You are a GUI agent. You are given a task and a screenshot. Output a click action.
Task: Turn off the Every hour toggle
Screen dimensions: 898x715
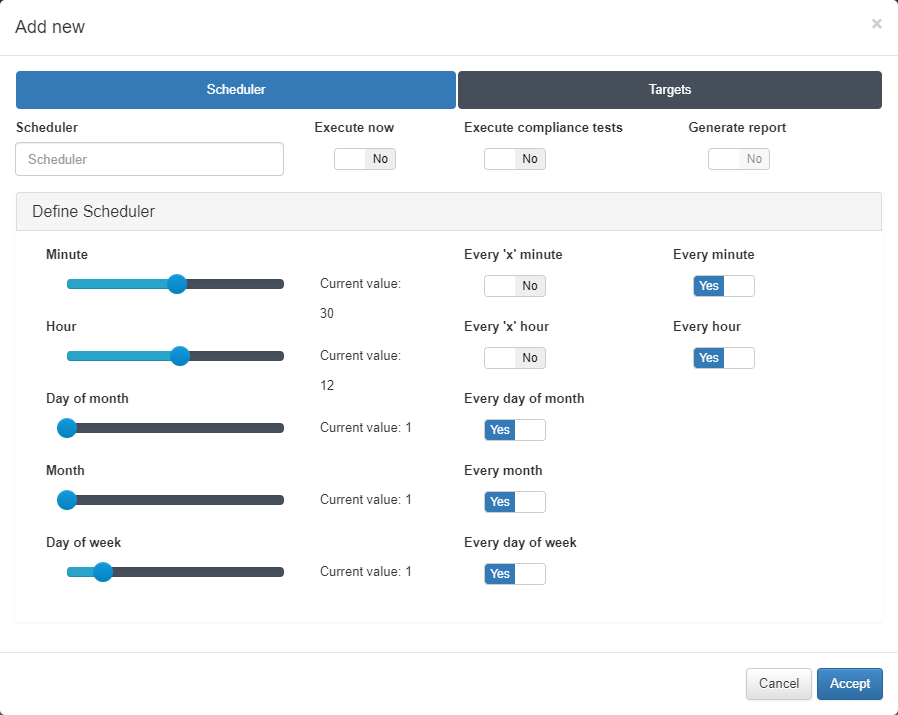(x=724, y=358)
